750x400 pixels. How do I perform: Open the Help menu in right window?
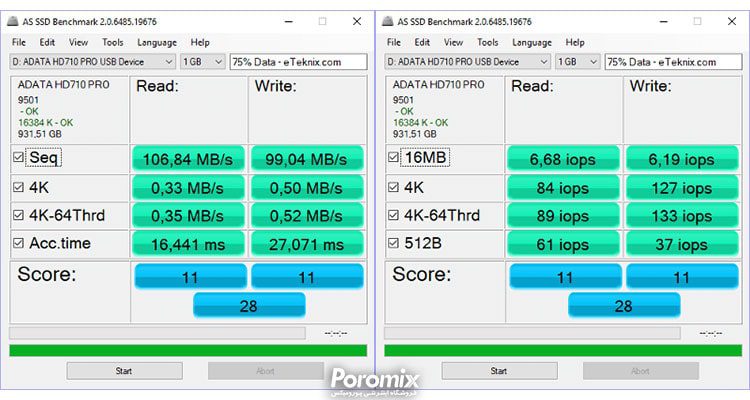point(575,43)
